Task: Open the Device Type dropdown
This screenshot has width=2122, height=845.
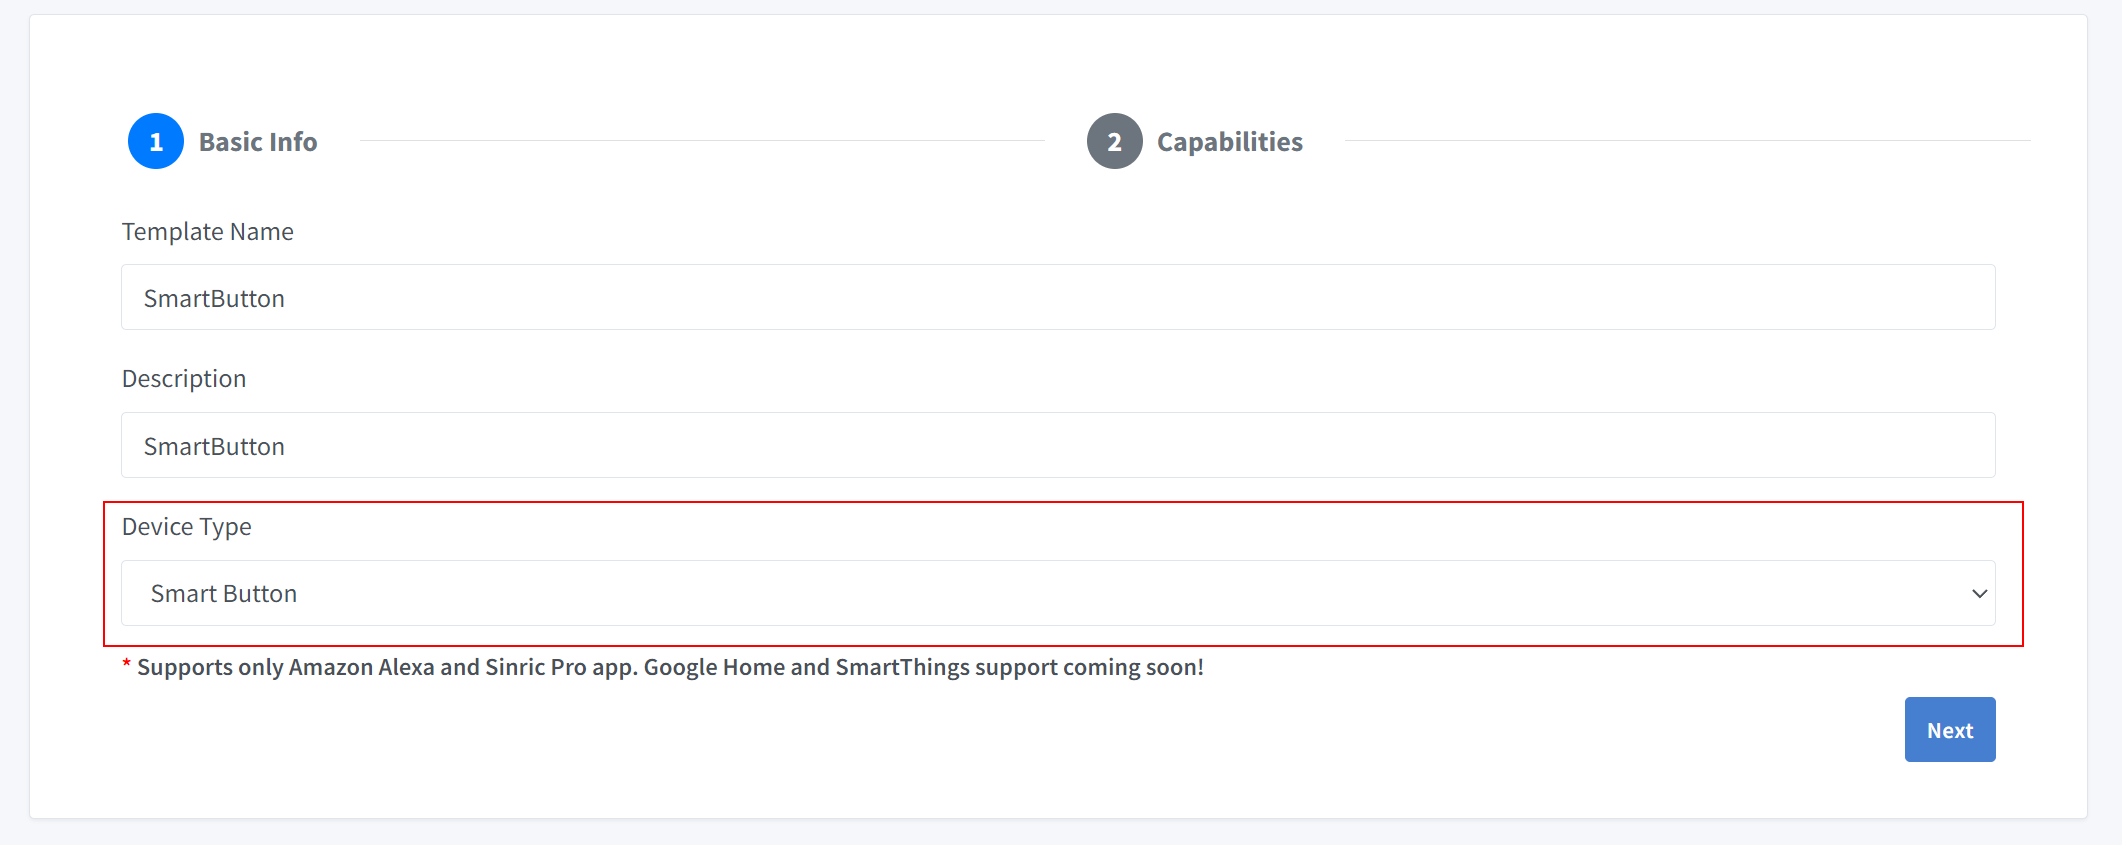Action: tap(1058, 594)
